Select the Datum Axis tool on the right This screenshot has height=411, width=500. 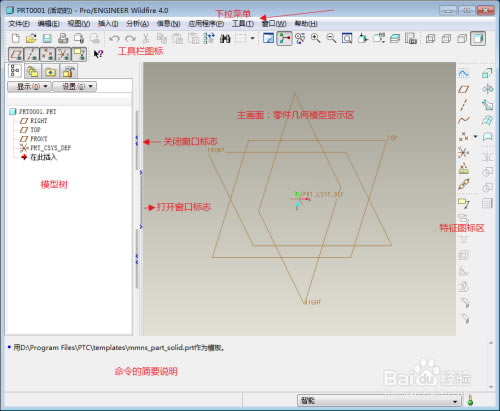click(x=464, y=105)
